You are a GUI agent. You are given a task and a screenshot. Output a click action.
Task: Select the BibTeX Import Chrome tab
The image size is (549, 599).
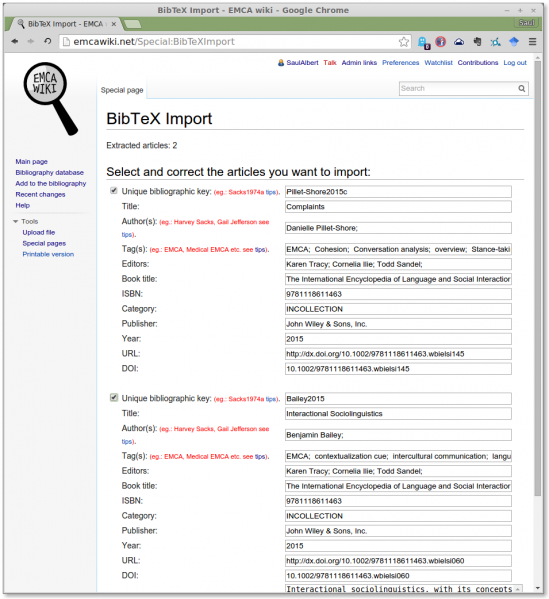65,24
